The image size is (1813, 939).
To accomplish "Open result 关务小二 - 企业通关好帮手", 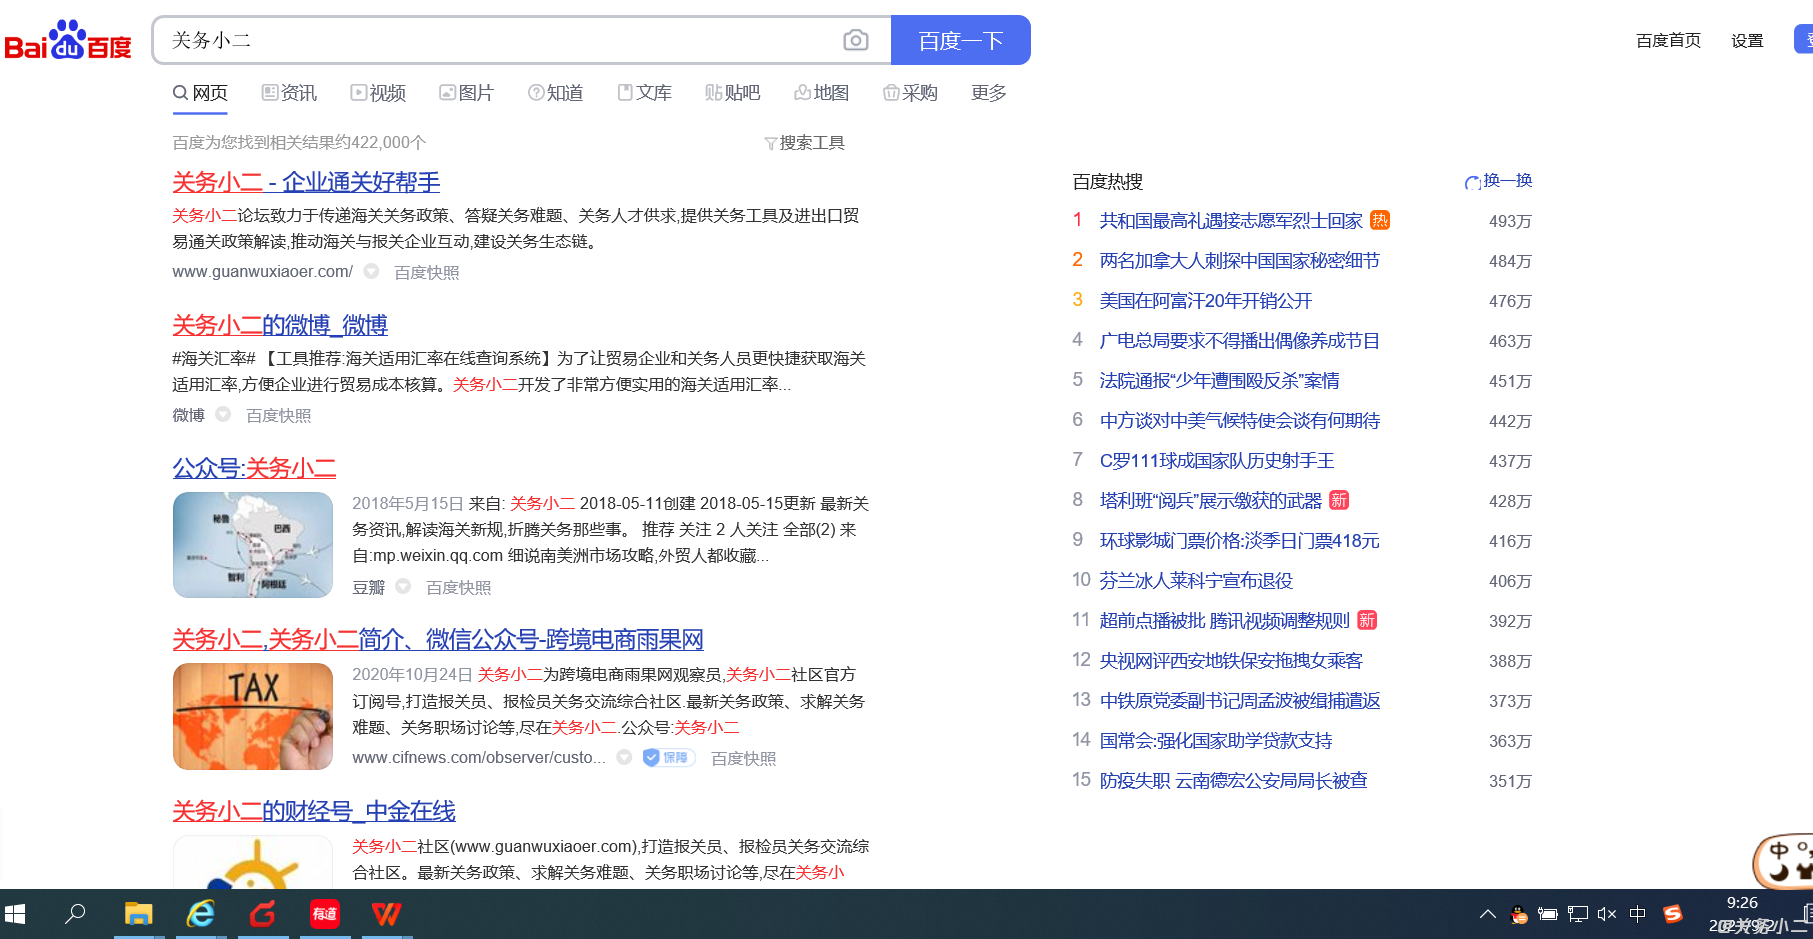I will [306, 182].
